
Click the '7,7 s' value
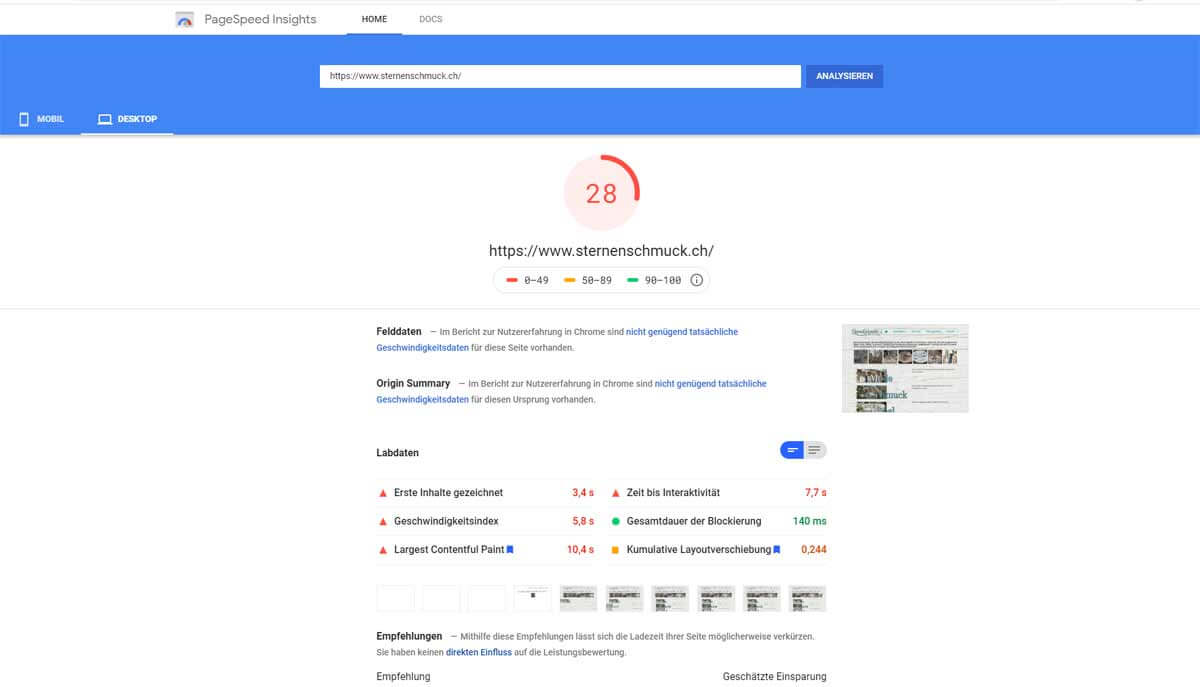coord(816,493)
